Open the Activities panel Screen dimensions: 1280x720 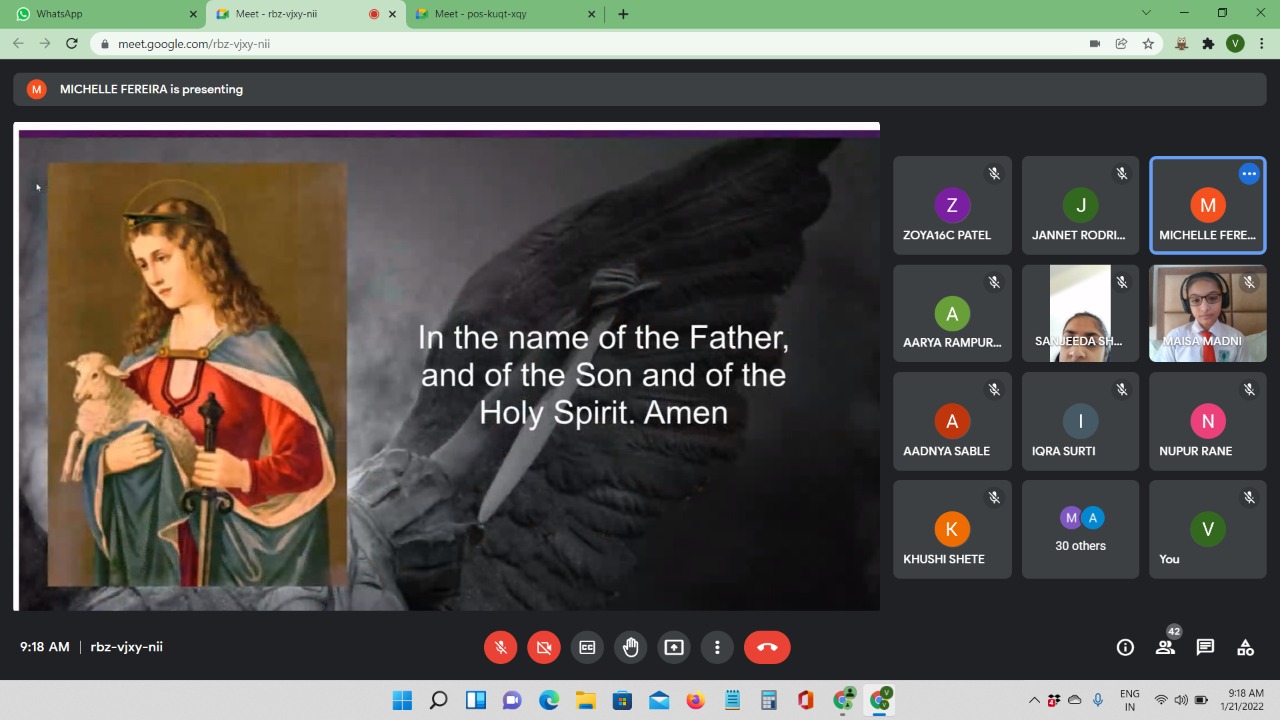point(1245,647)
